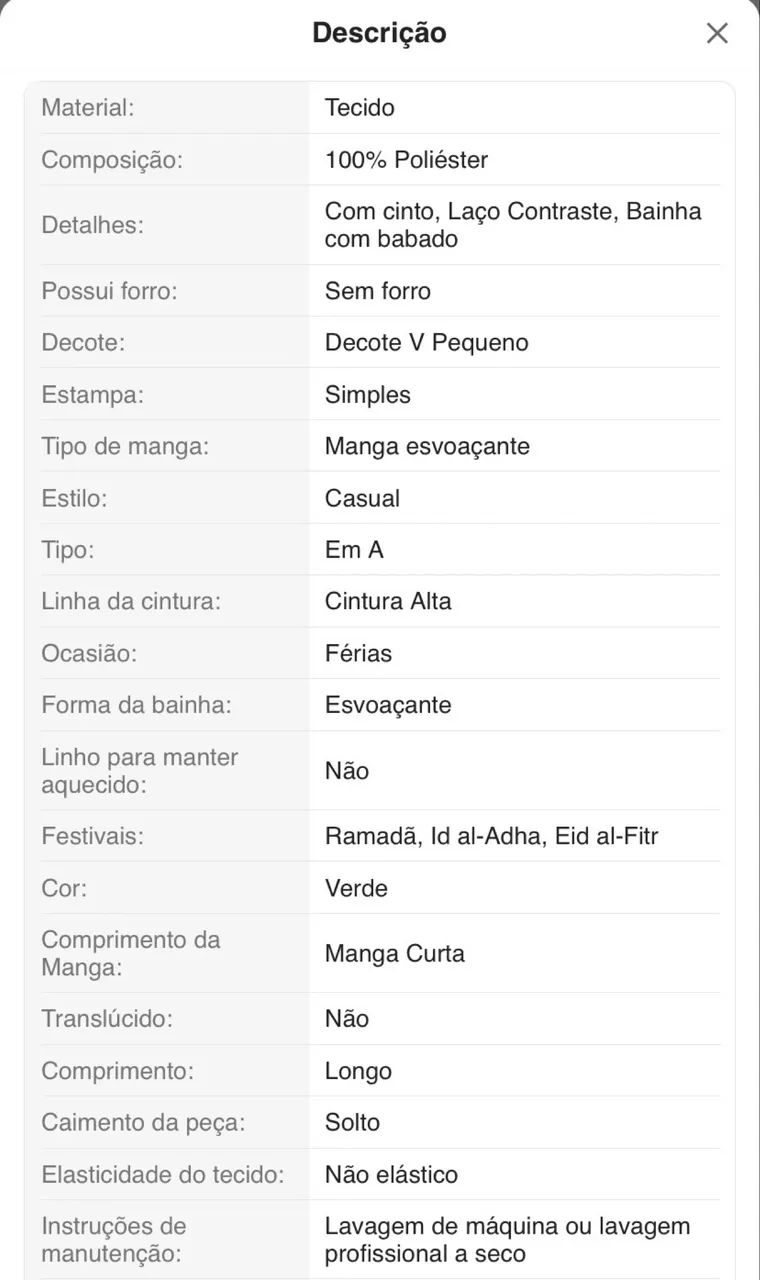Tap the Composição value 100% Poliéster
This screenshot has height=1280, width=760.
[x=406, y=159]
